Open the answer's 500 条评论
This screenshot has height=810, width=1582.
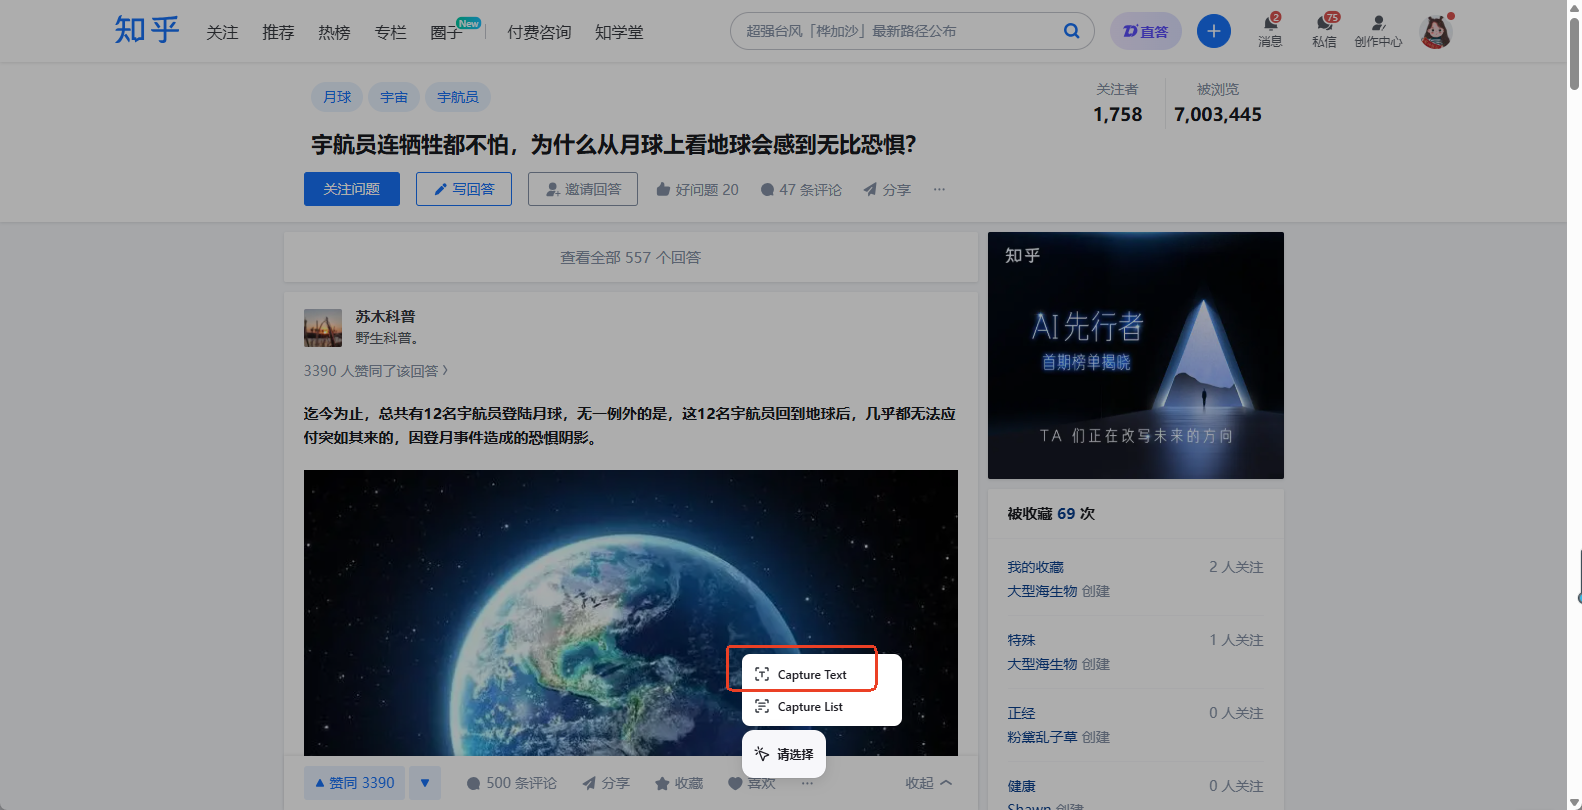point(511,783)
